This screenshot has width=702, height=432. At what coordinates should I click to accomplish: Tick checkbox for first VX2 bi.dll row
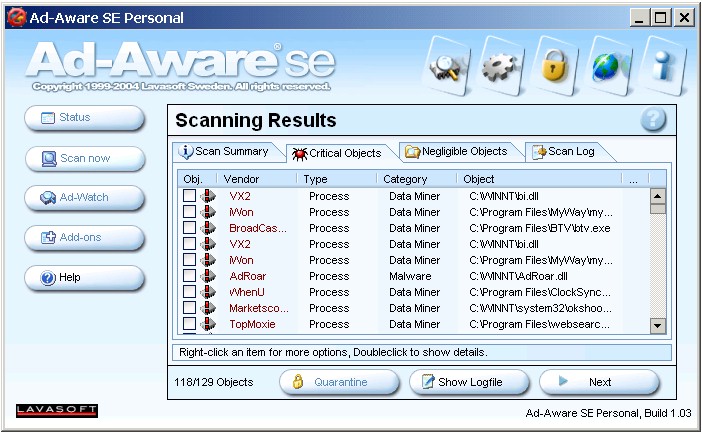pos(189,196)
